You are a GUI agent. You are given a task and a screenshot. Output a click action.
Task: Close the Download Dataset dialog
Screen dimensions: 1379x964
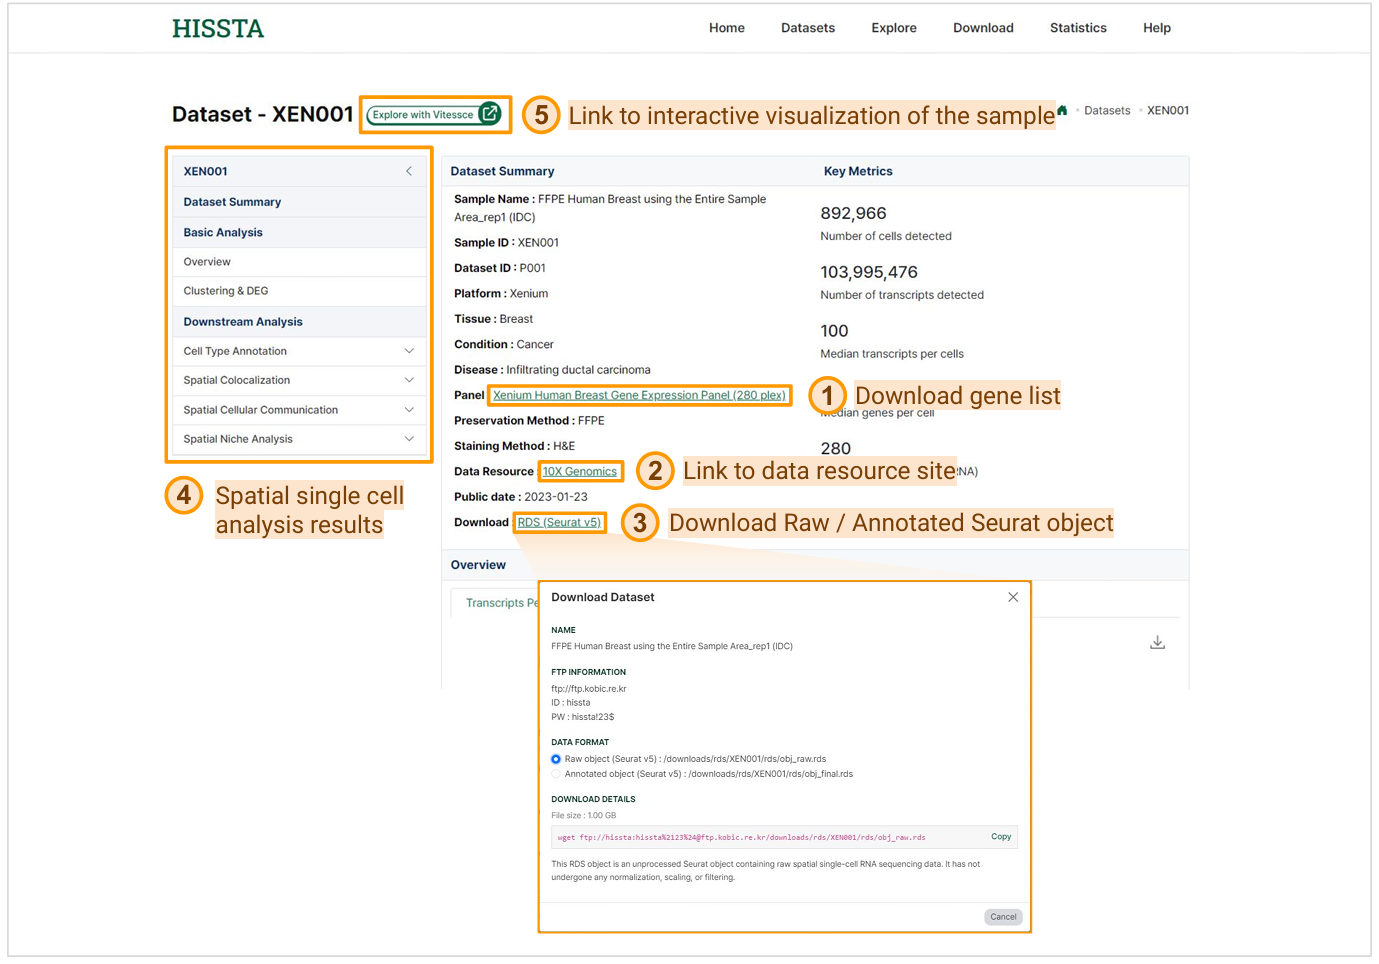pos(1013,597)
